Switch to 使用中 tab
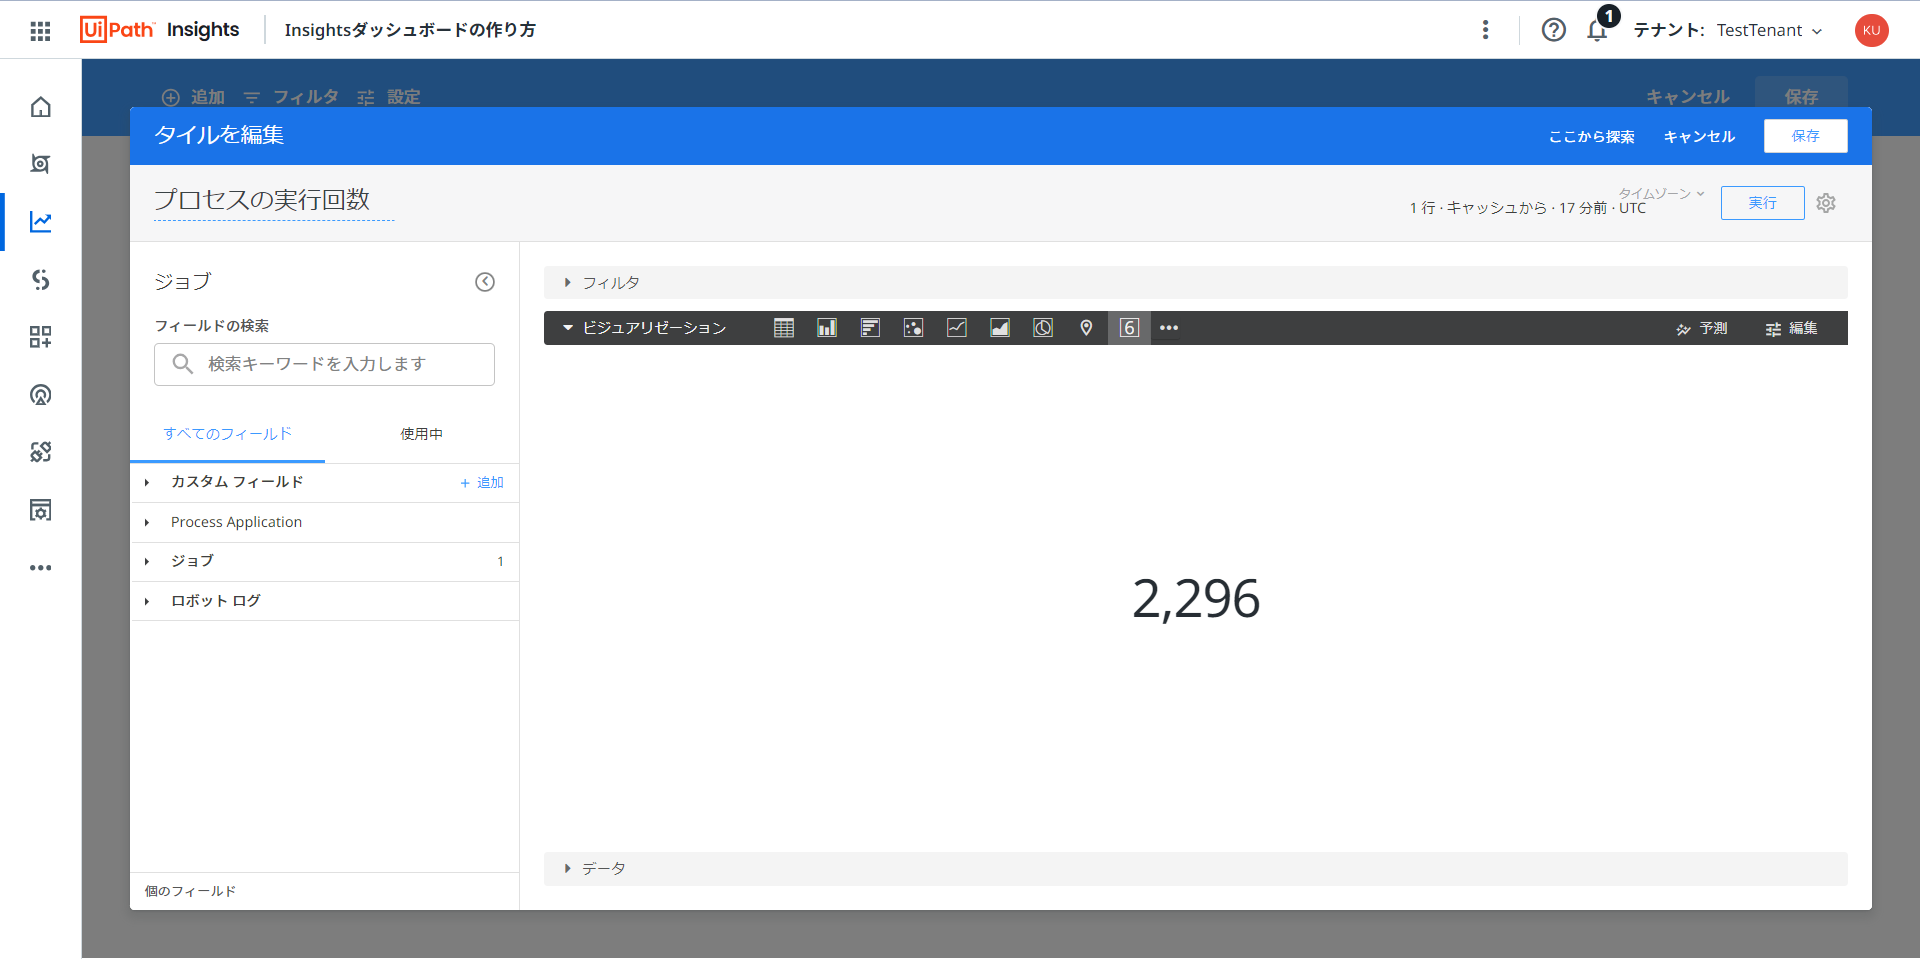The height and width of the screenshot is (959, 1920). tap(421, 434)
